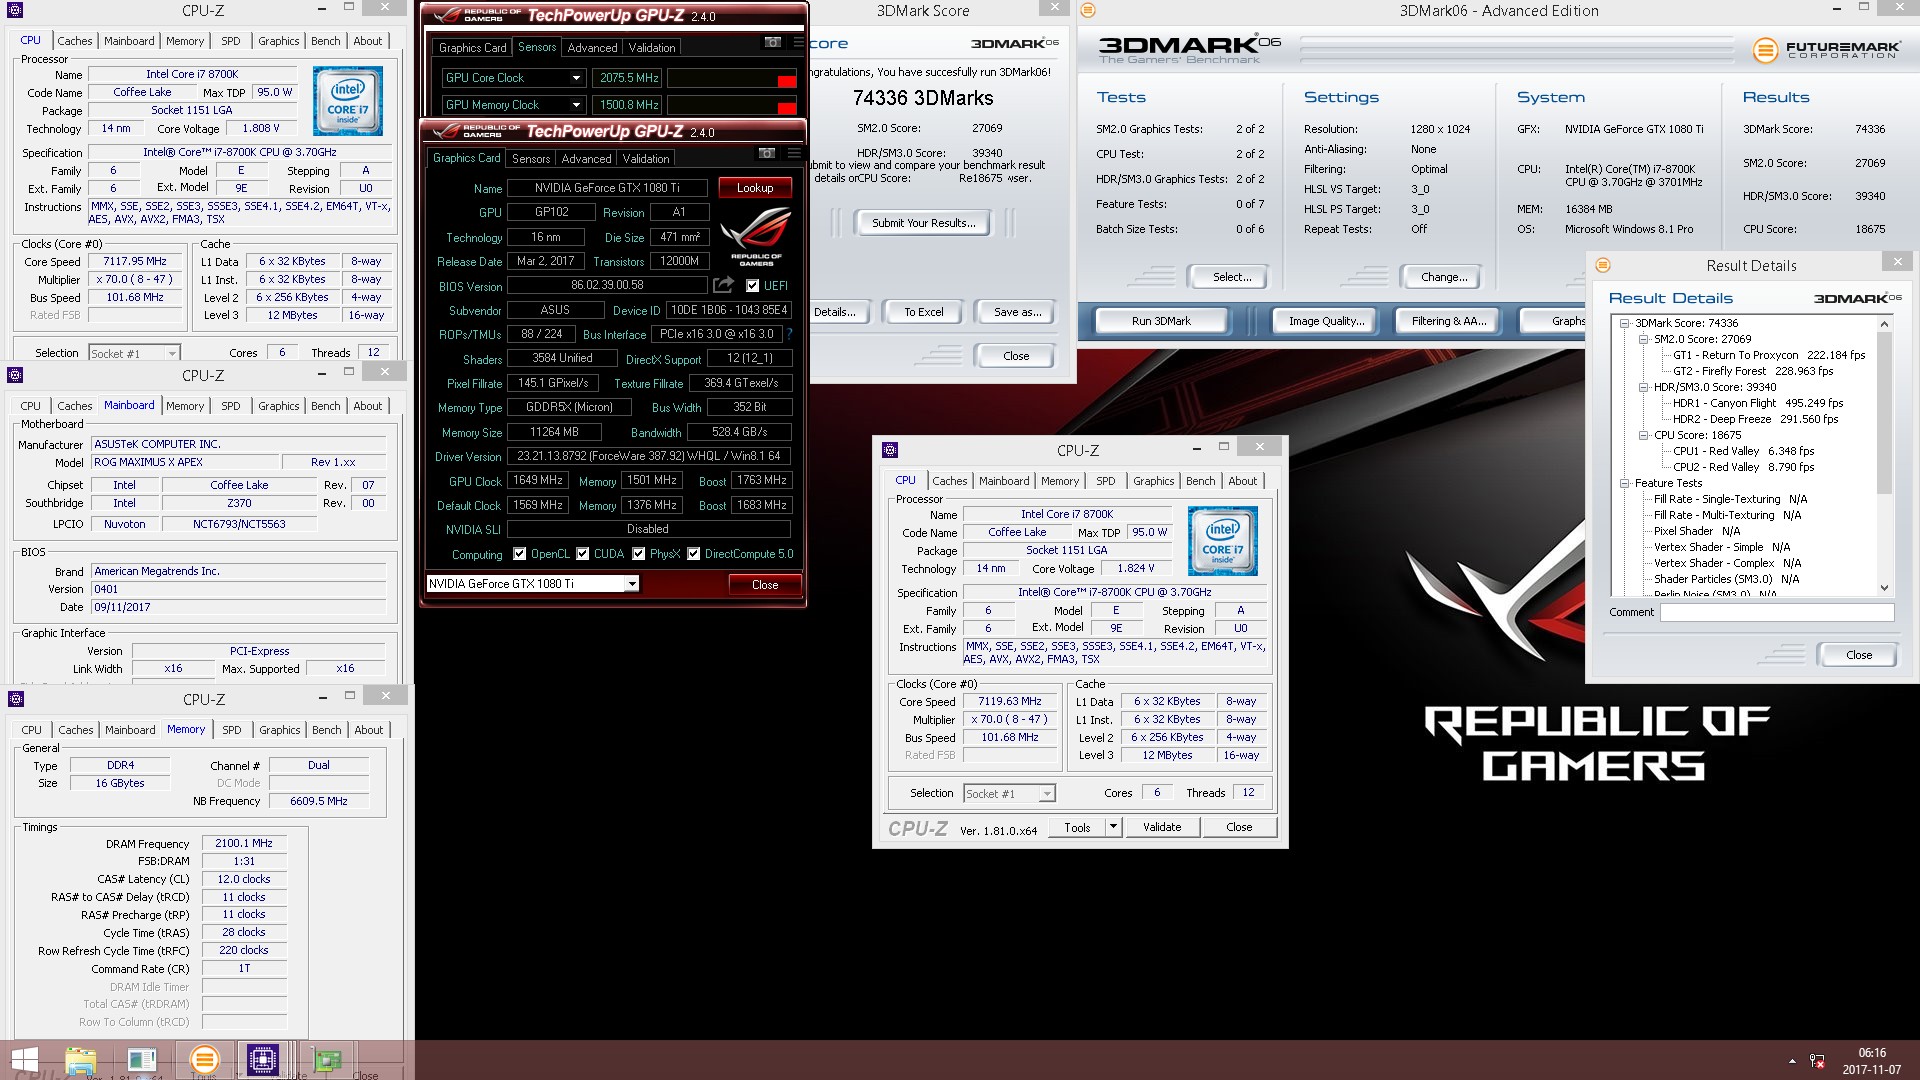The image size is (1920, 1080).
Task: Click Change button under Settings
Action: 1444,277
